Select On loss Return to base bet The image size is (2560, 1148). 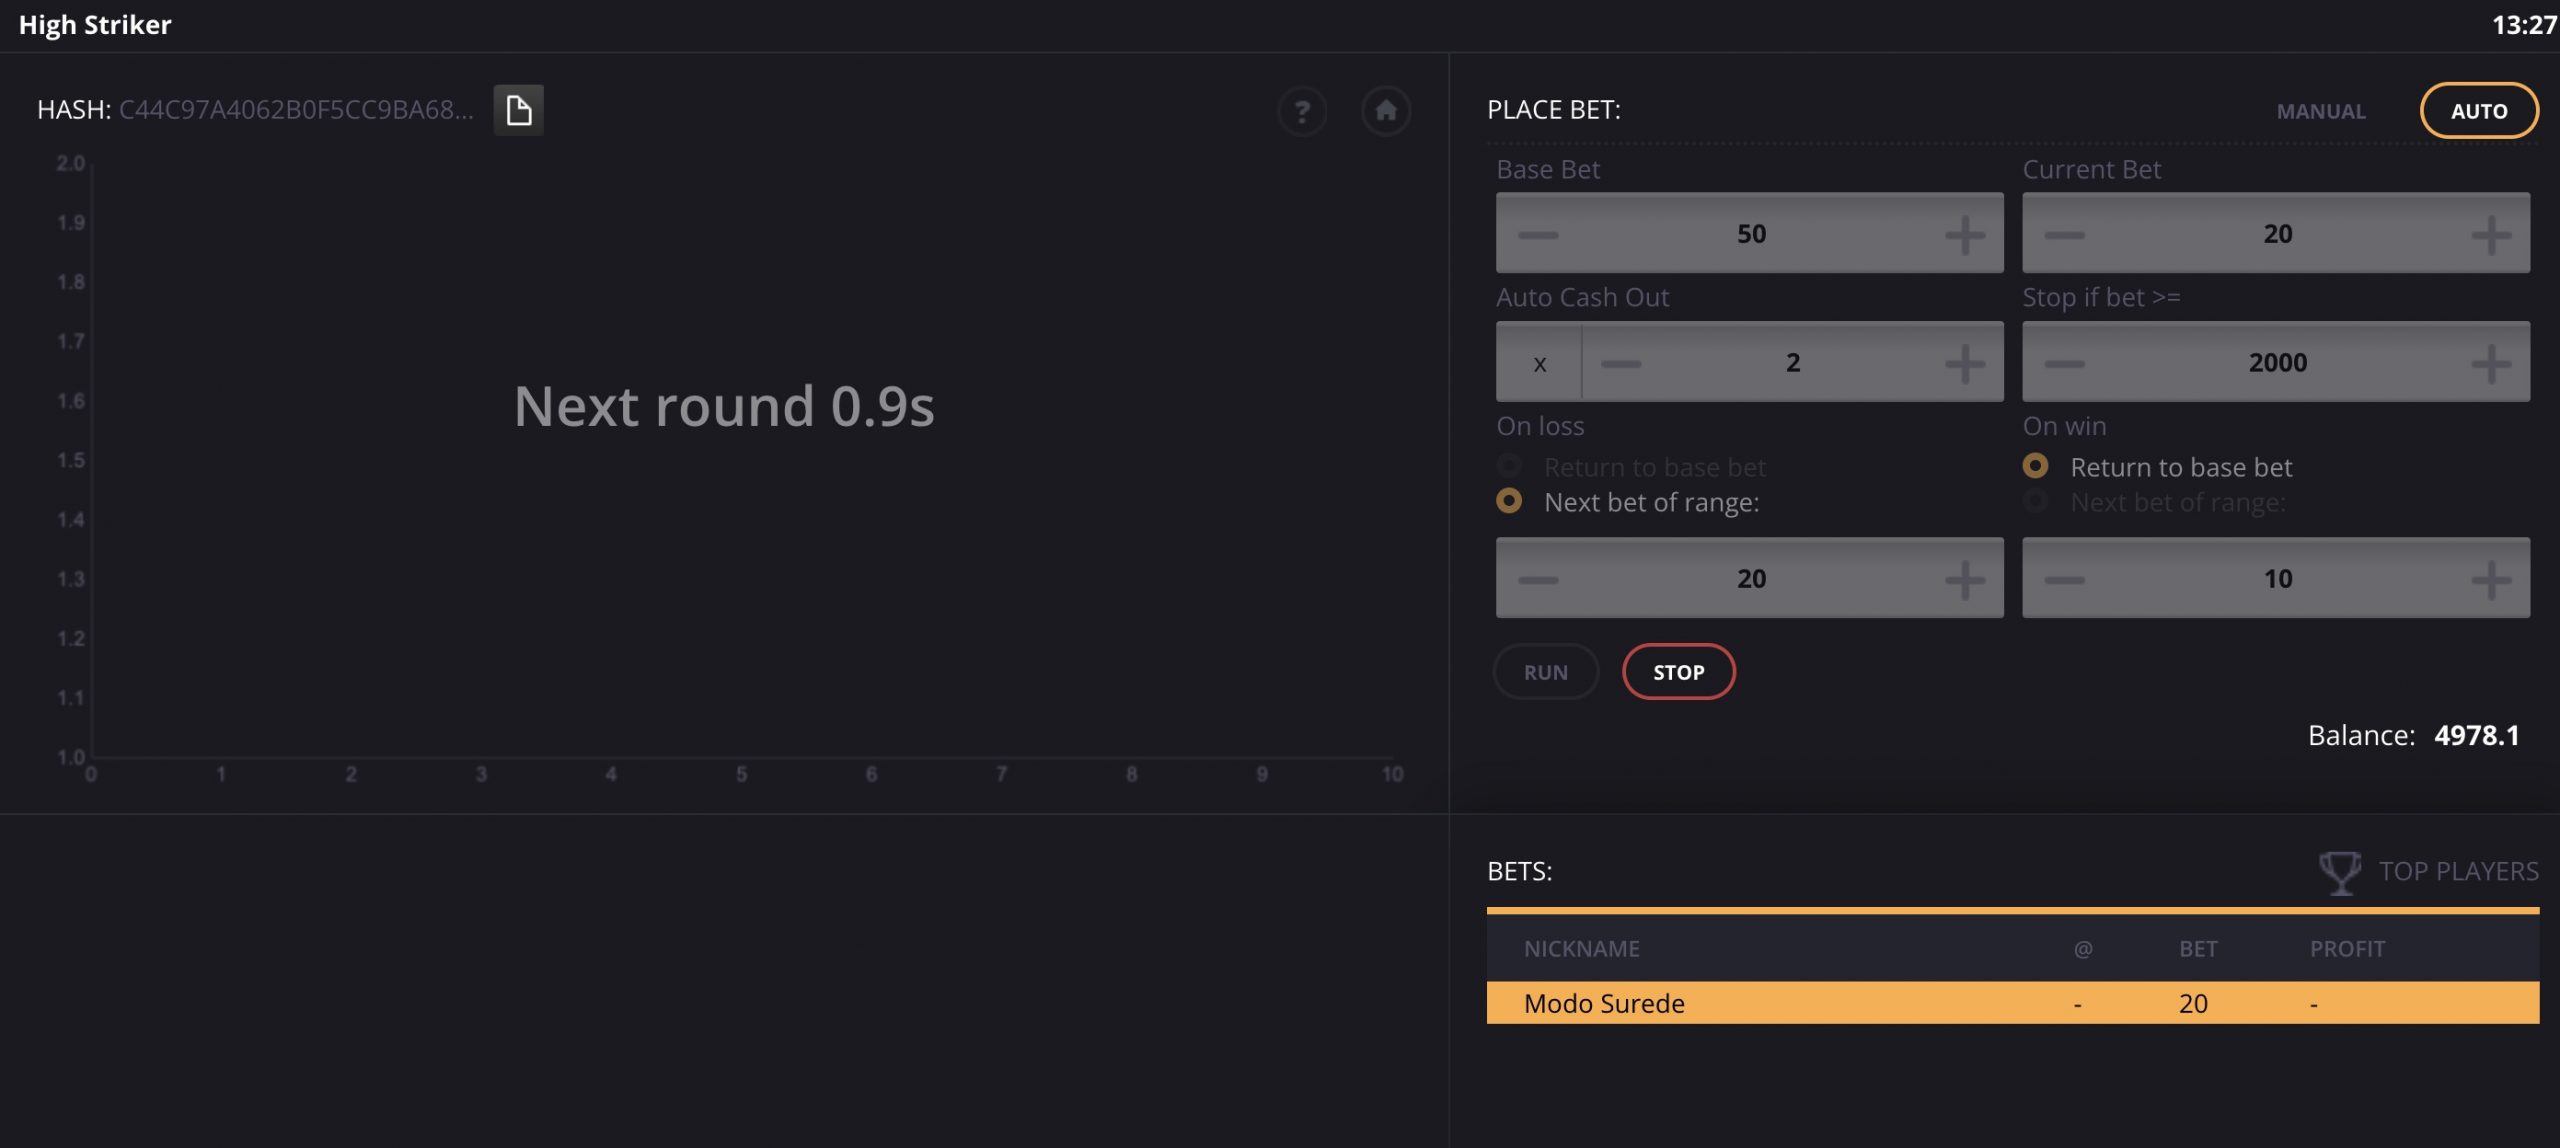click(1510, 466)
